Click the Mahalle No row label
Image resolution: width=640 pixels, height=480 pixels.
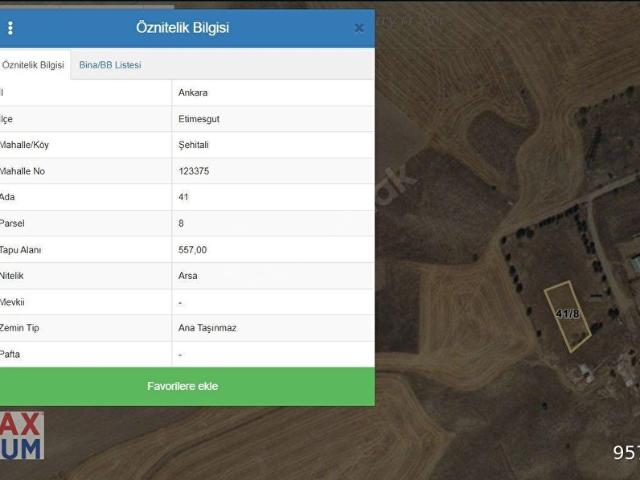tap(22, 171)
